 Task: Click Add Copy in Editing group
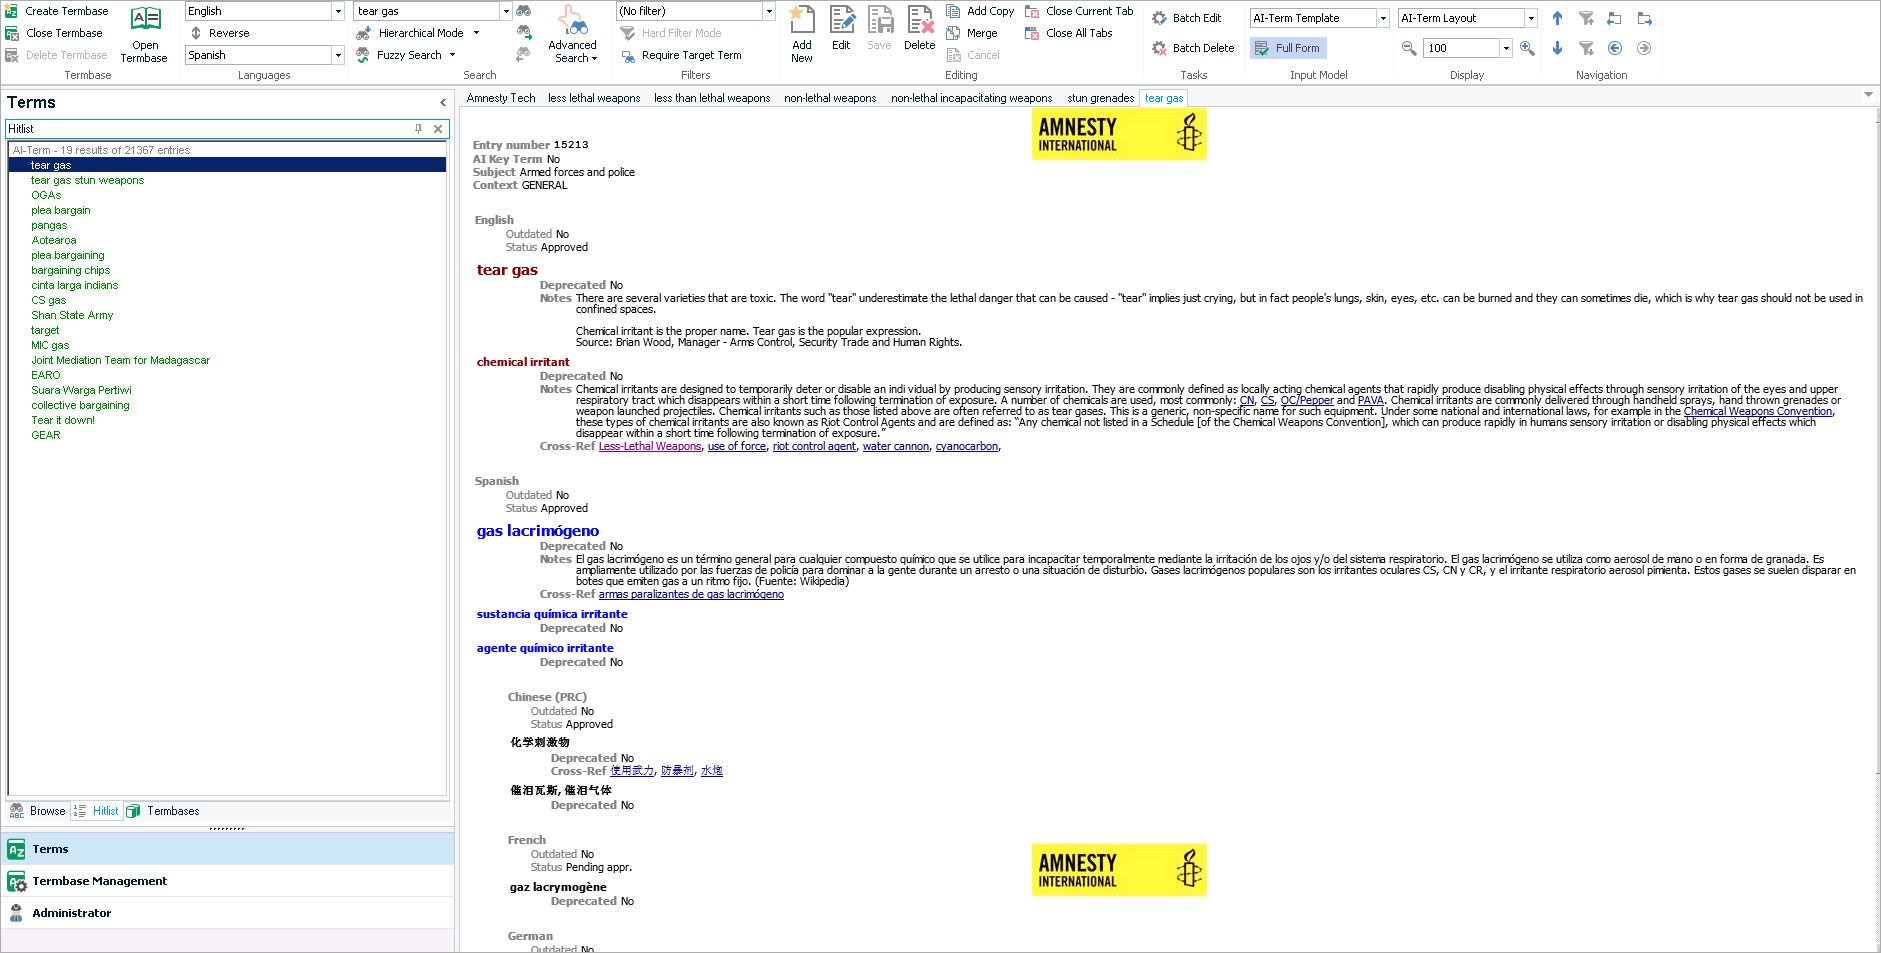980,11
